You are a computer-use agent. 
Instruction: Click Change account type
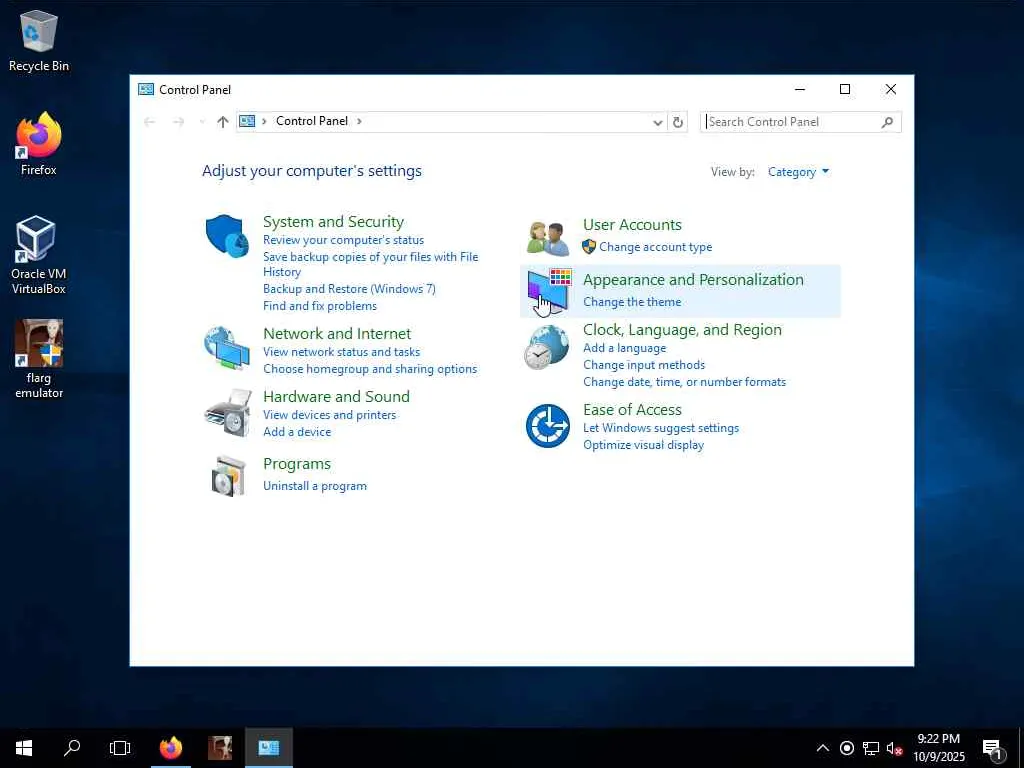656,247
